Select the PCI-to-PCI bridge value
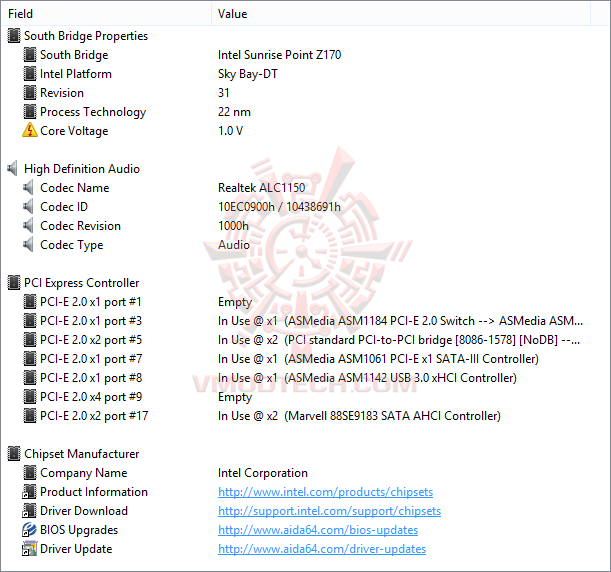The image size is (611, 572). tap(399, 340)
